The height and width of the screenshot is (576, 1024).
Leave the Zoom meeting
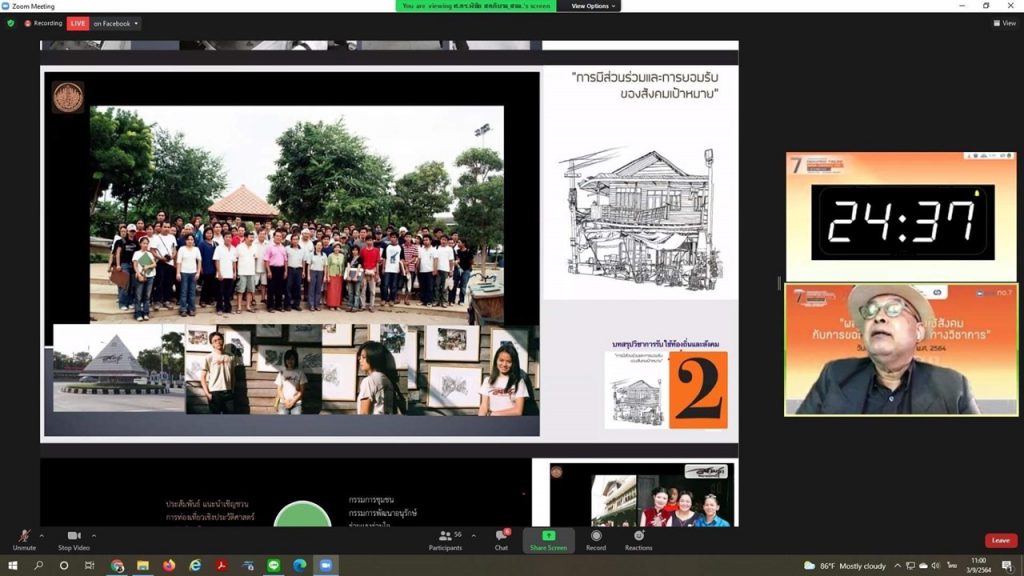(1000, 540)
